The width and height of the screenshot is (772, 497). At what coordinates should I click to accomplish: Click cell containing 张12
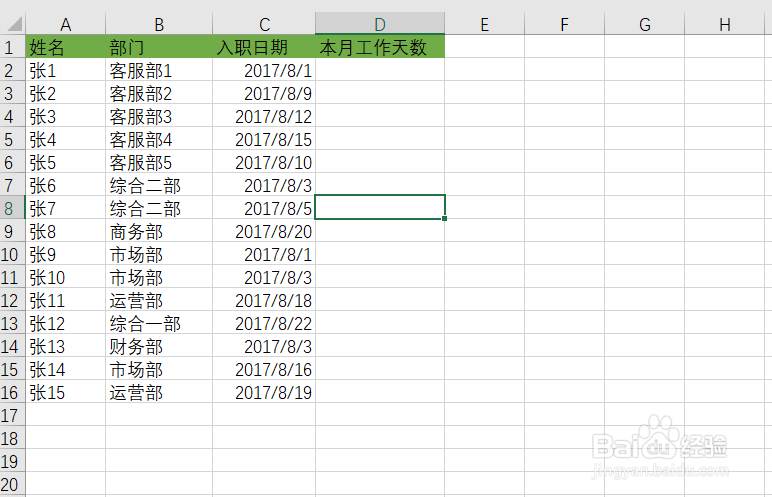pos(65,323)
